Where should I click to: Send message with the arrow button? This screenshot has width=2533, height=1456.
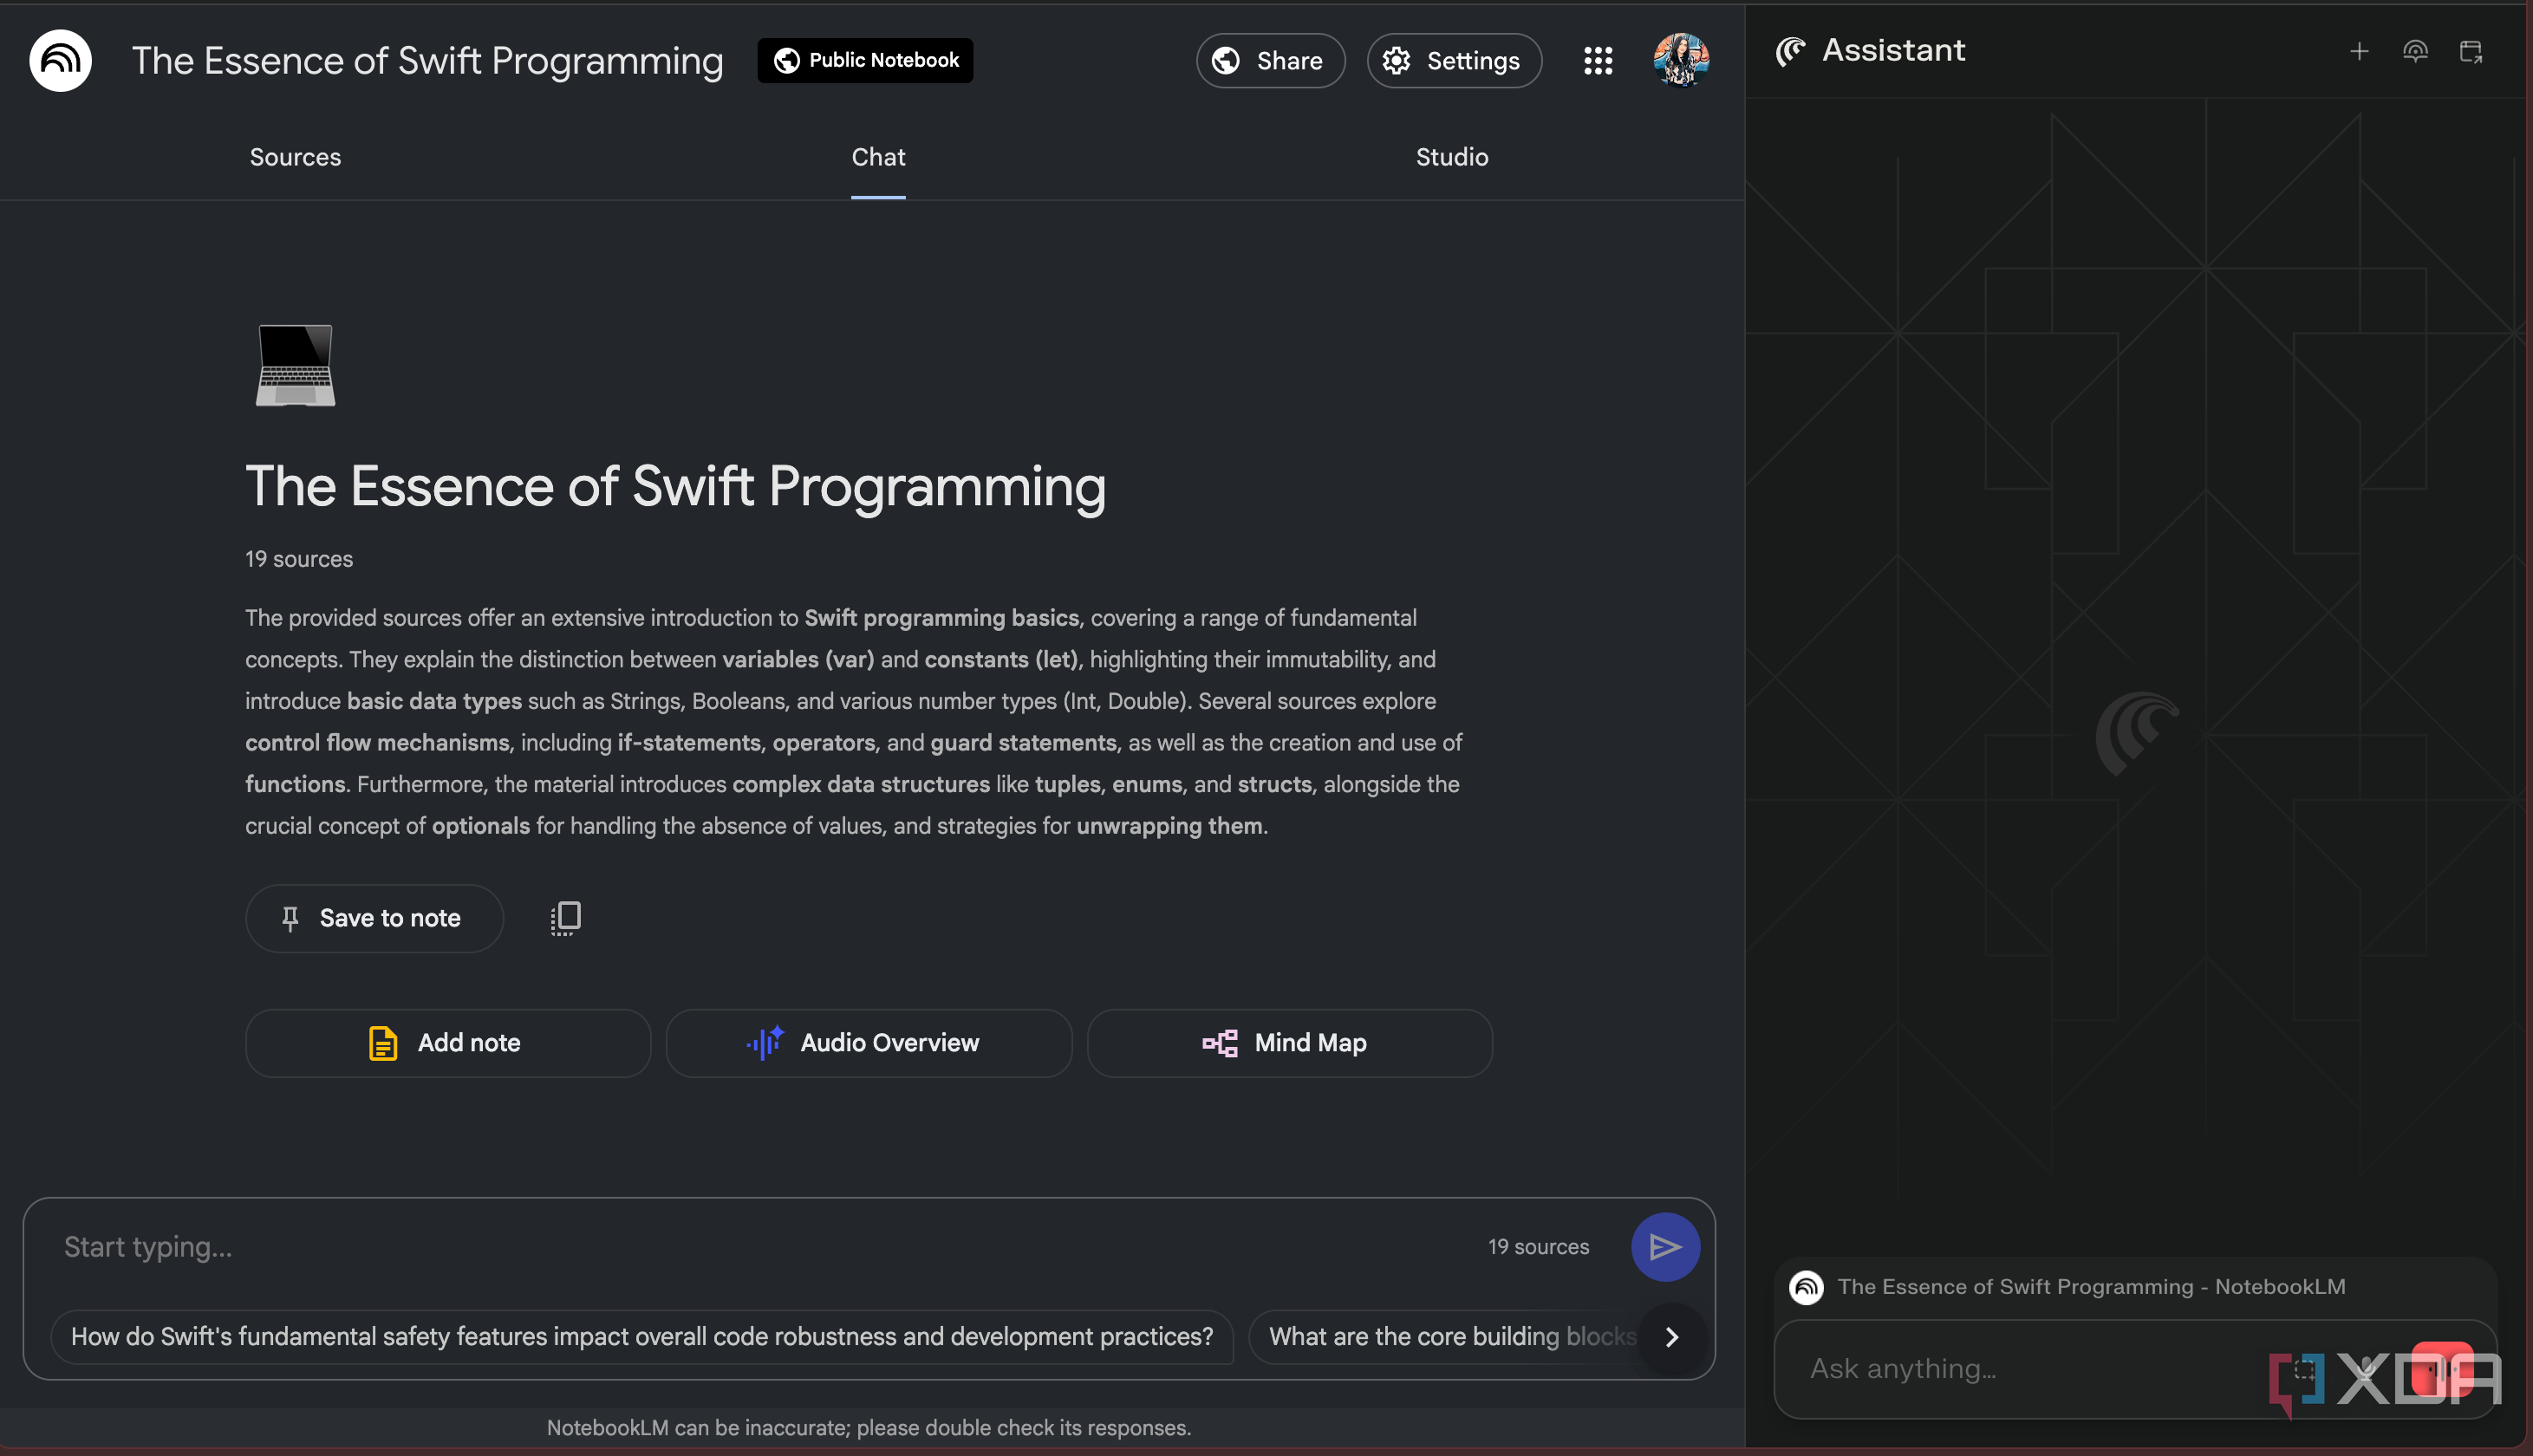[x=1665, y=1247]
